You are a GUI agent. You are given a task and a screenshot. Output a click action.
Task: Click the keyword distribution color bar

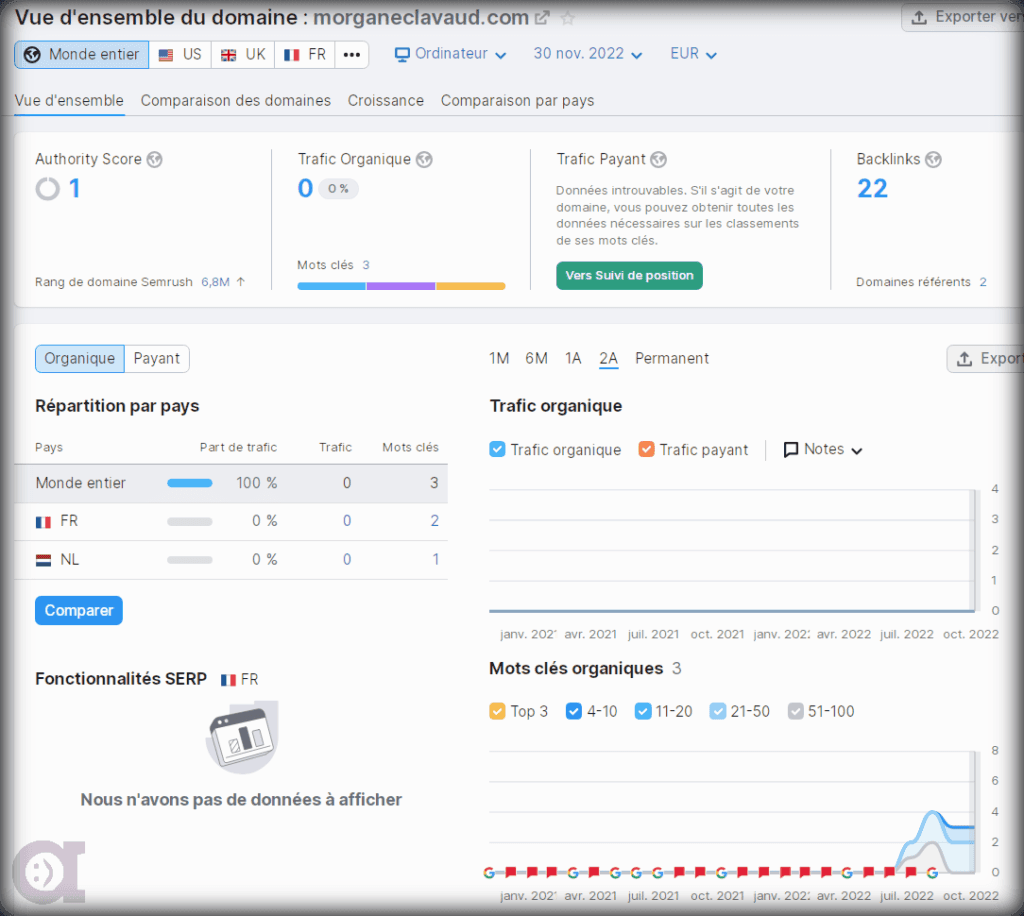point(401,286)
